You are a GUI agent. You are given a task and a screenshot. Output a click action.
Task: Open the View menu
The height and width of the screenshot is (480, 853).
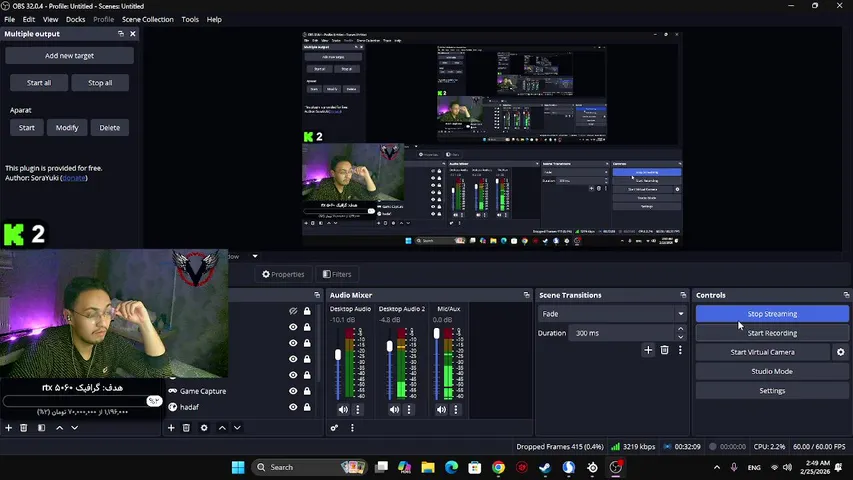click(51, 19)
